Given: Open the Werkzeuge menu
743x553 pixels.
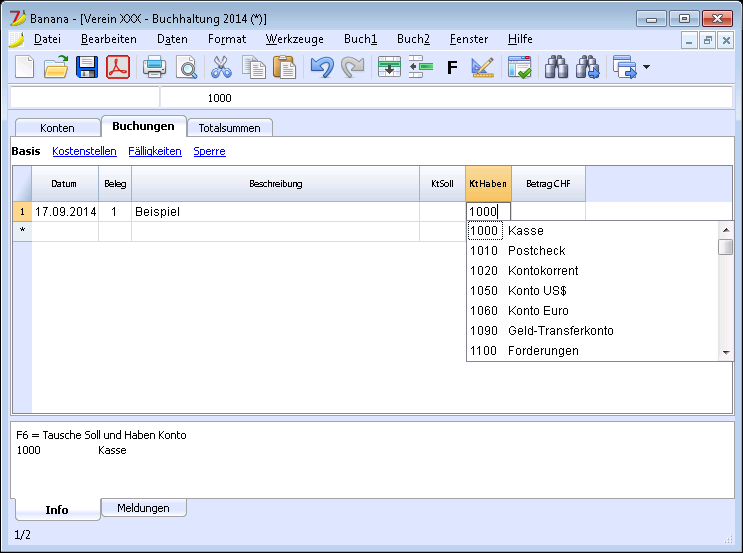Looking at the screenshot, I should pos(295,39).
